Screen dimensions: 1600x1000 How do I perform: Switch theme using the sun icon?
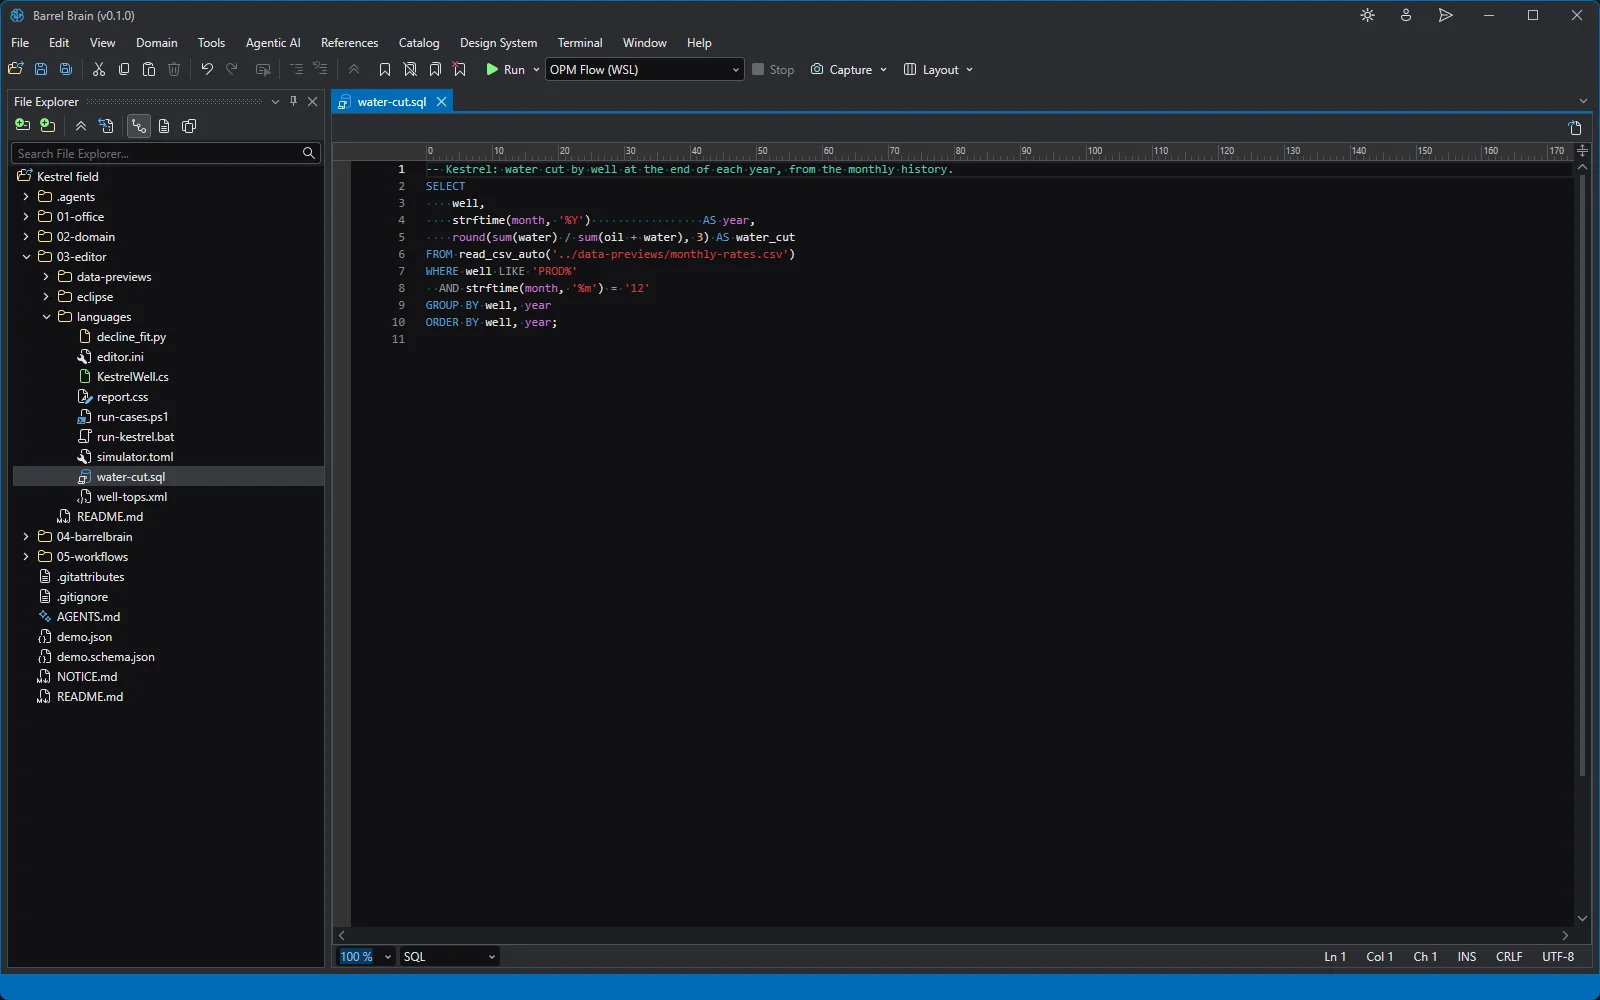(x=1368, y=15)
